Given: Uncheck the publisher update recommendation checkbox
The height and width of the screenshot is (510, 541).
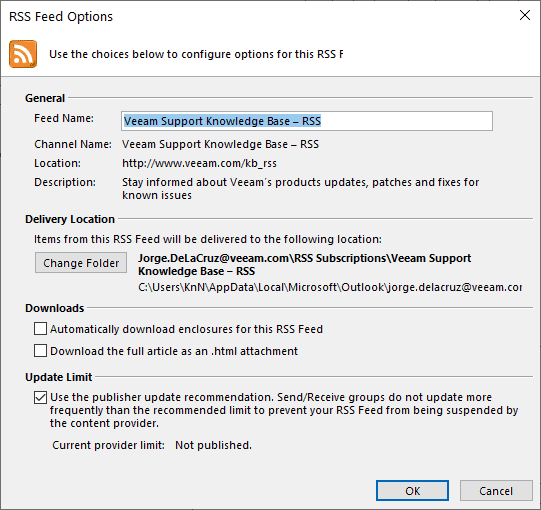Looking at the screenshot, I should click(40, 398).
